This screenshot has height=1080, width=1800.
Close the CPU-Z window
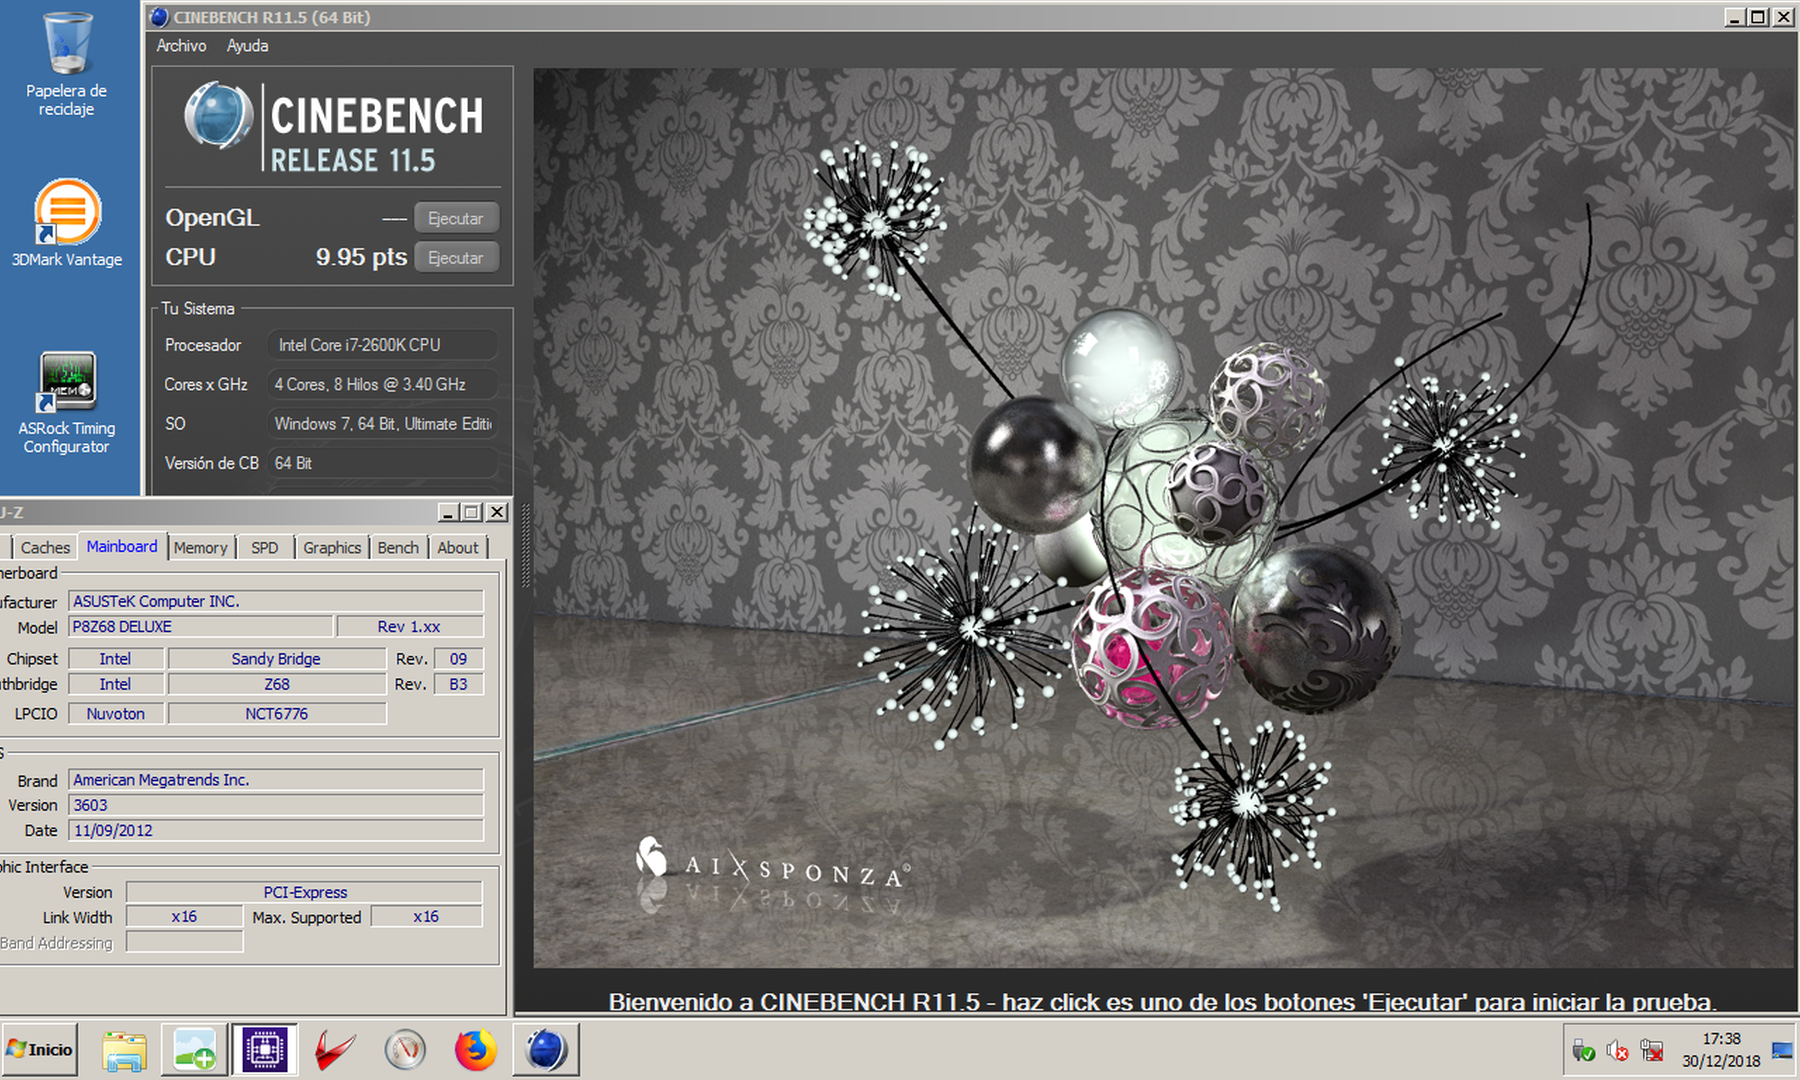497,512
